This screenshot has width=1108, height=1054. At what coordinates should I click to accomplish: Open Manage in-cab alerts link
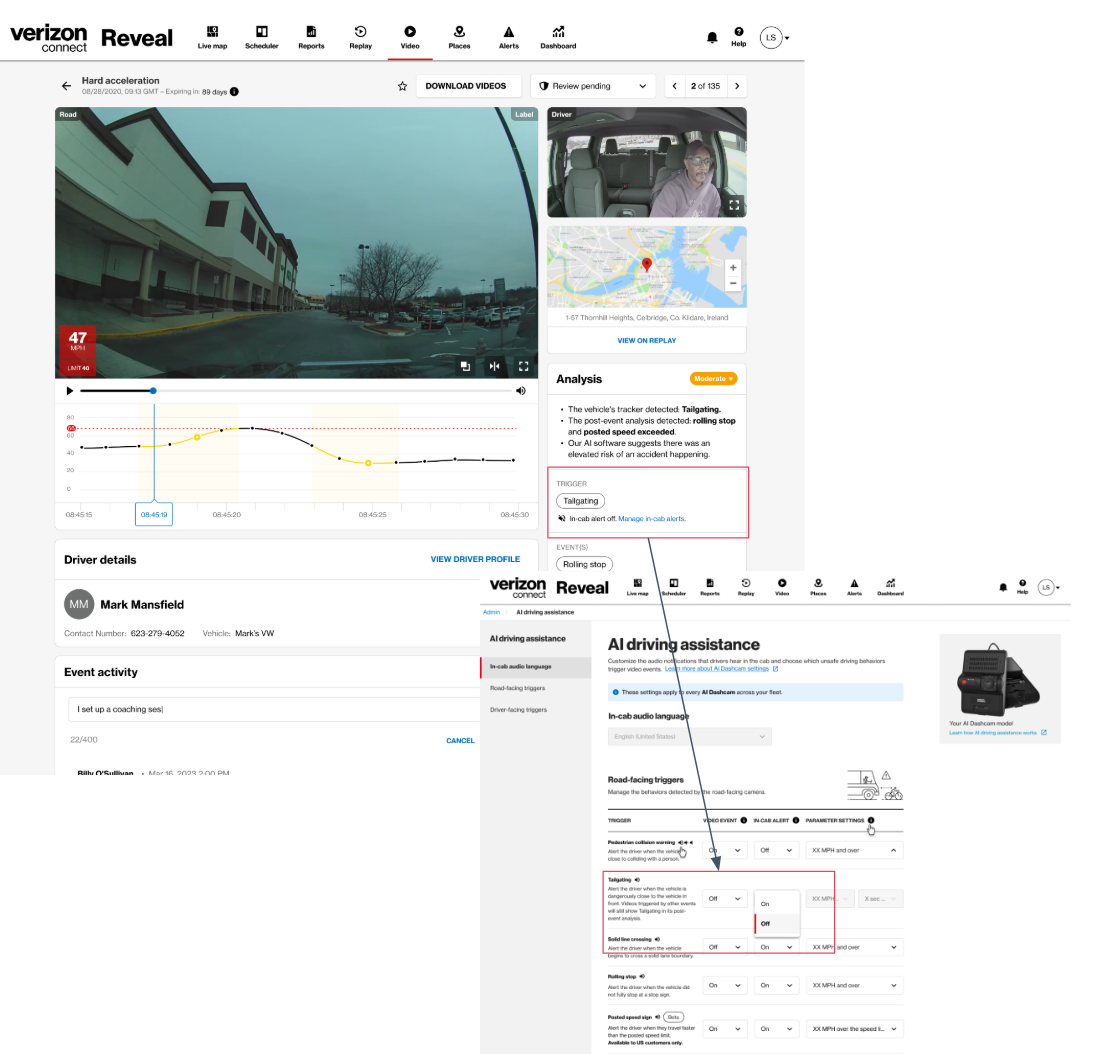point(652,519)
